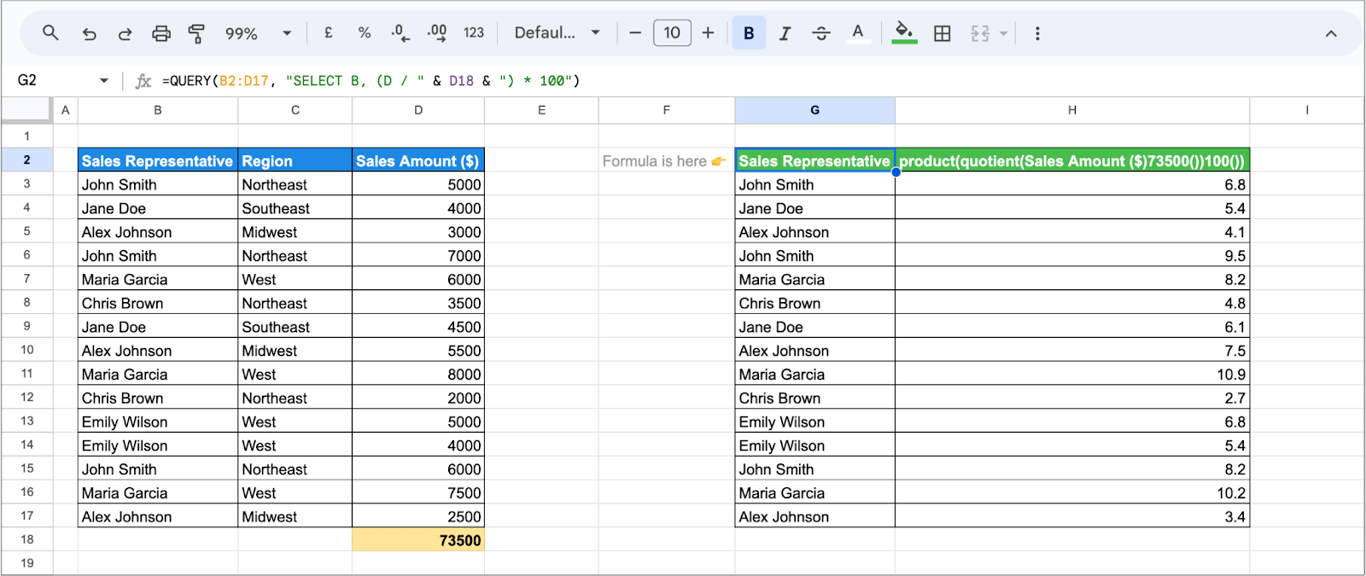Screen dimensions: 1366x576
Task: Click into the formula bar
Action: [760, 80]
